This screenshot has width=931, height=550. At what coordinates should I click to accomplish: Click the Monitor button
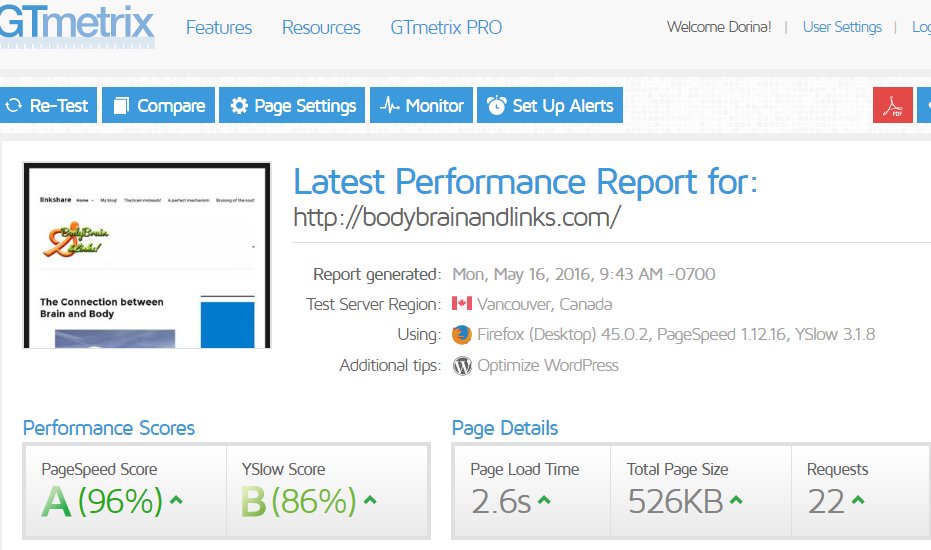pyautogui.click(x=422, y=105)
